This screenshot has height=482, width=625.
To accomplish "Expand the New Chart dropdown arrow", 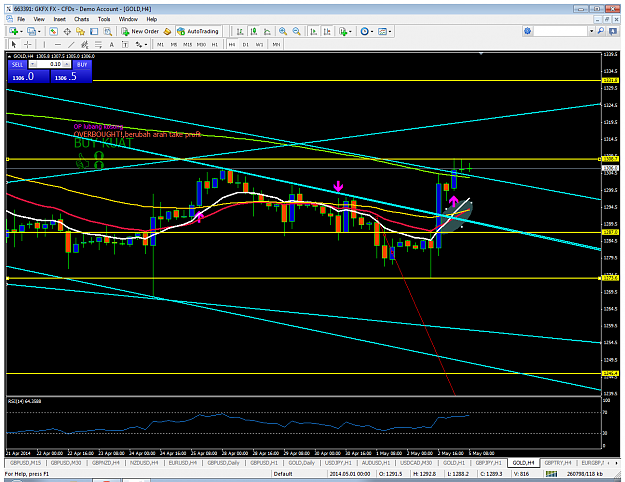I will [x=21, y=31].
